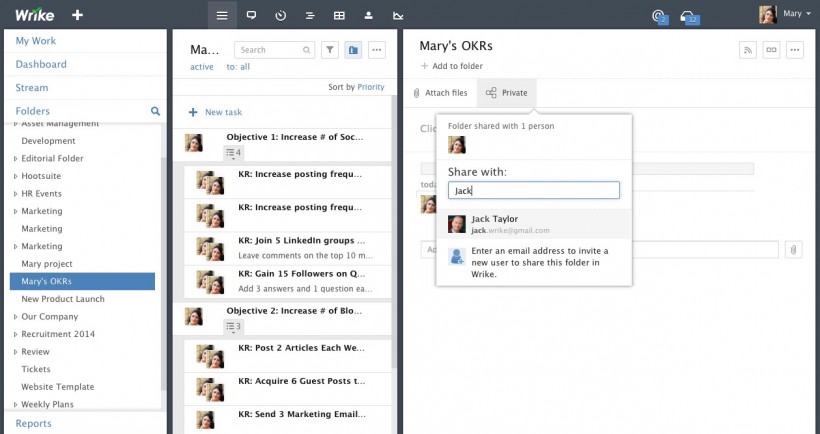Screen dimensions: 820x434
Task: Open the Stream section
Action: pos(31,88)
